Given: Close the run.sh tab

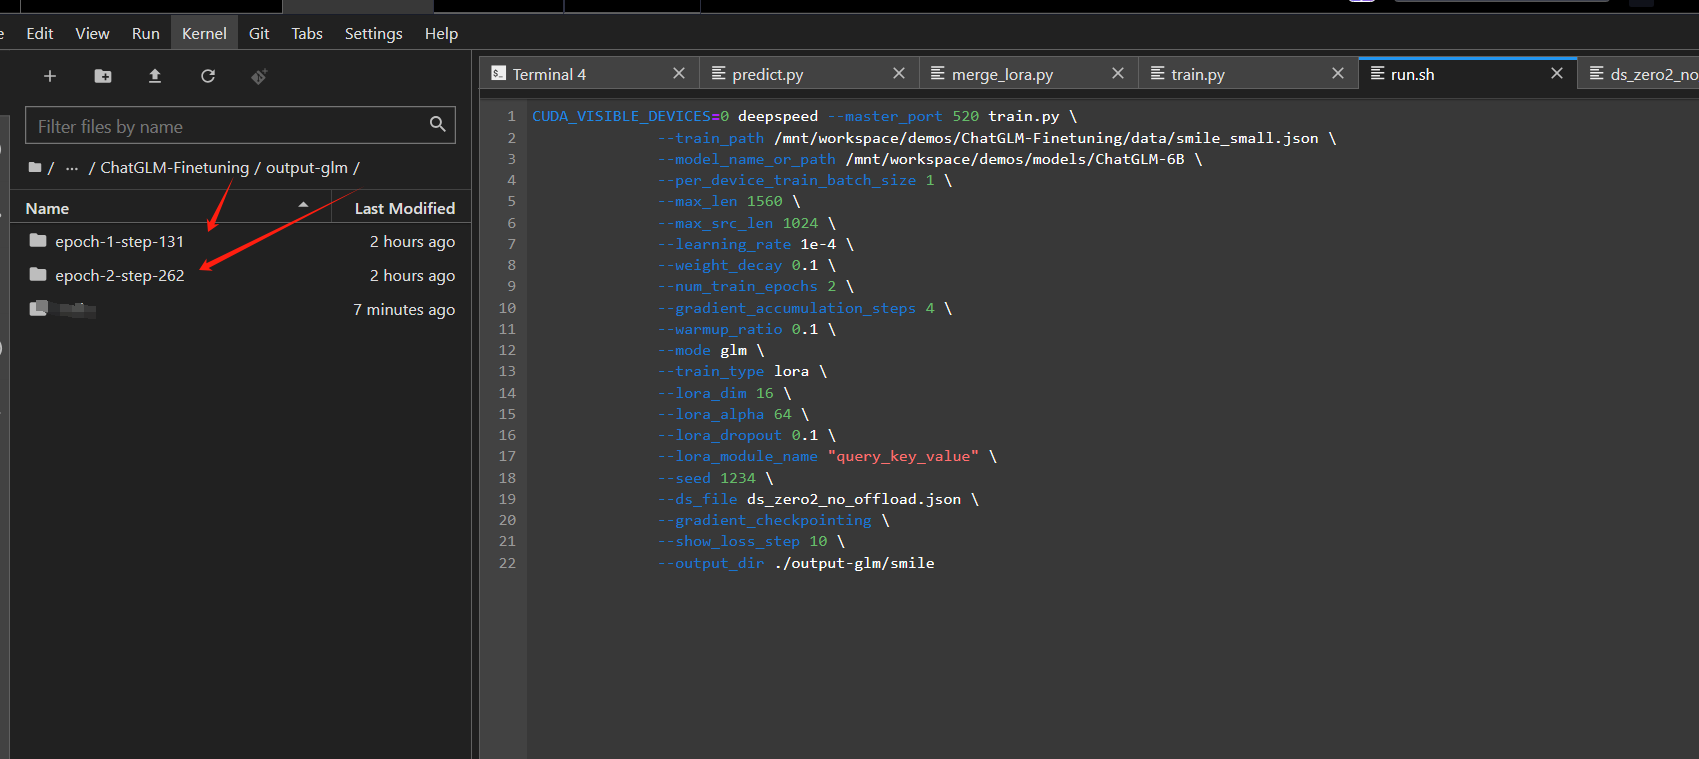Looking at the screenshot, I should tap(1557, 73).
